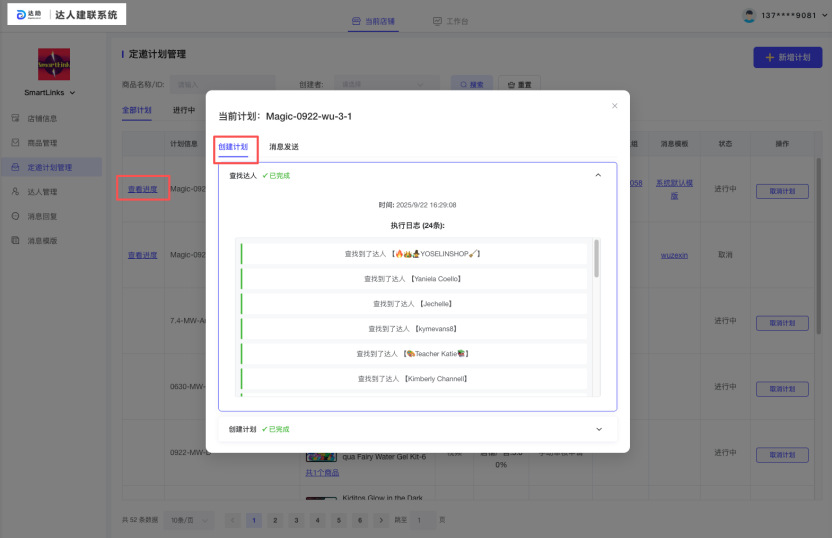Click the 消息回复 sidebar icon
The image size is (832, 538).
pos(16,216)
